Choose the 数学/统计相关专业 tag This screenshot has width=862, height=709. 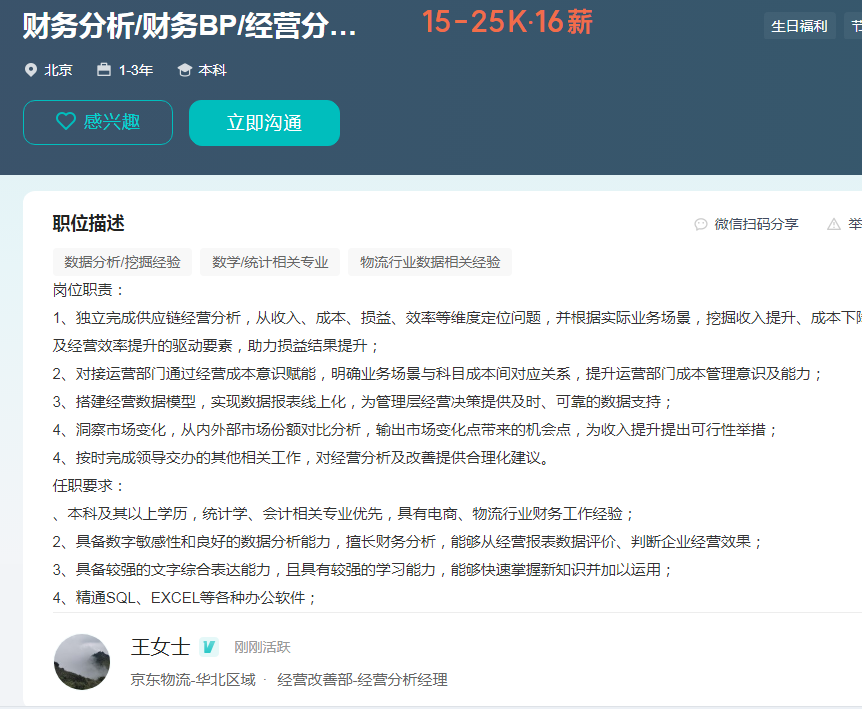click(270, 262)
